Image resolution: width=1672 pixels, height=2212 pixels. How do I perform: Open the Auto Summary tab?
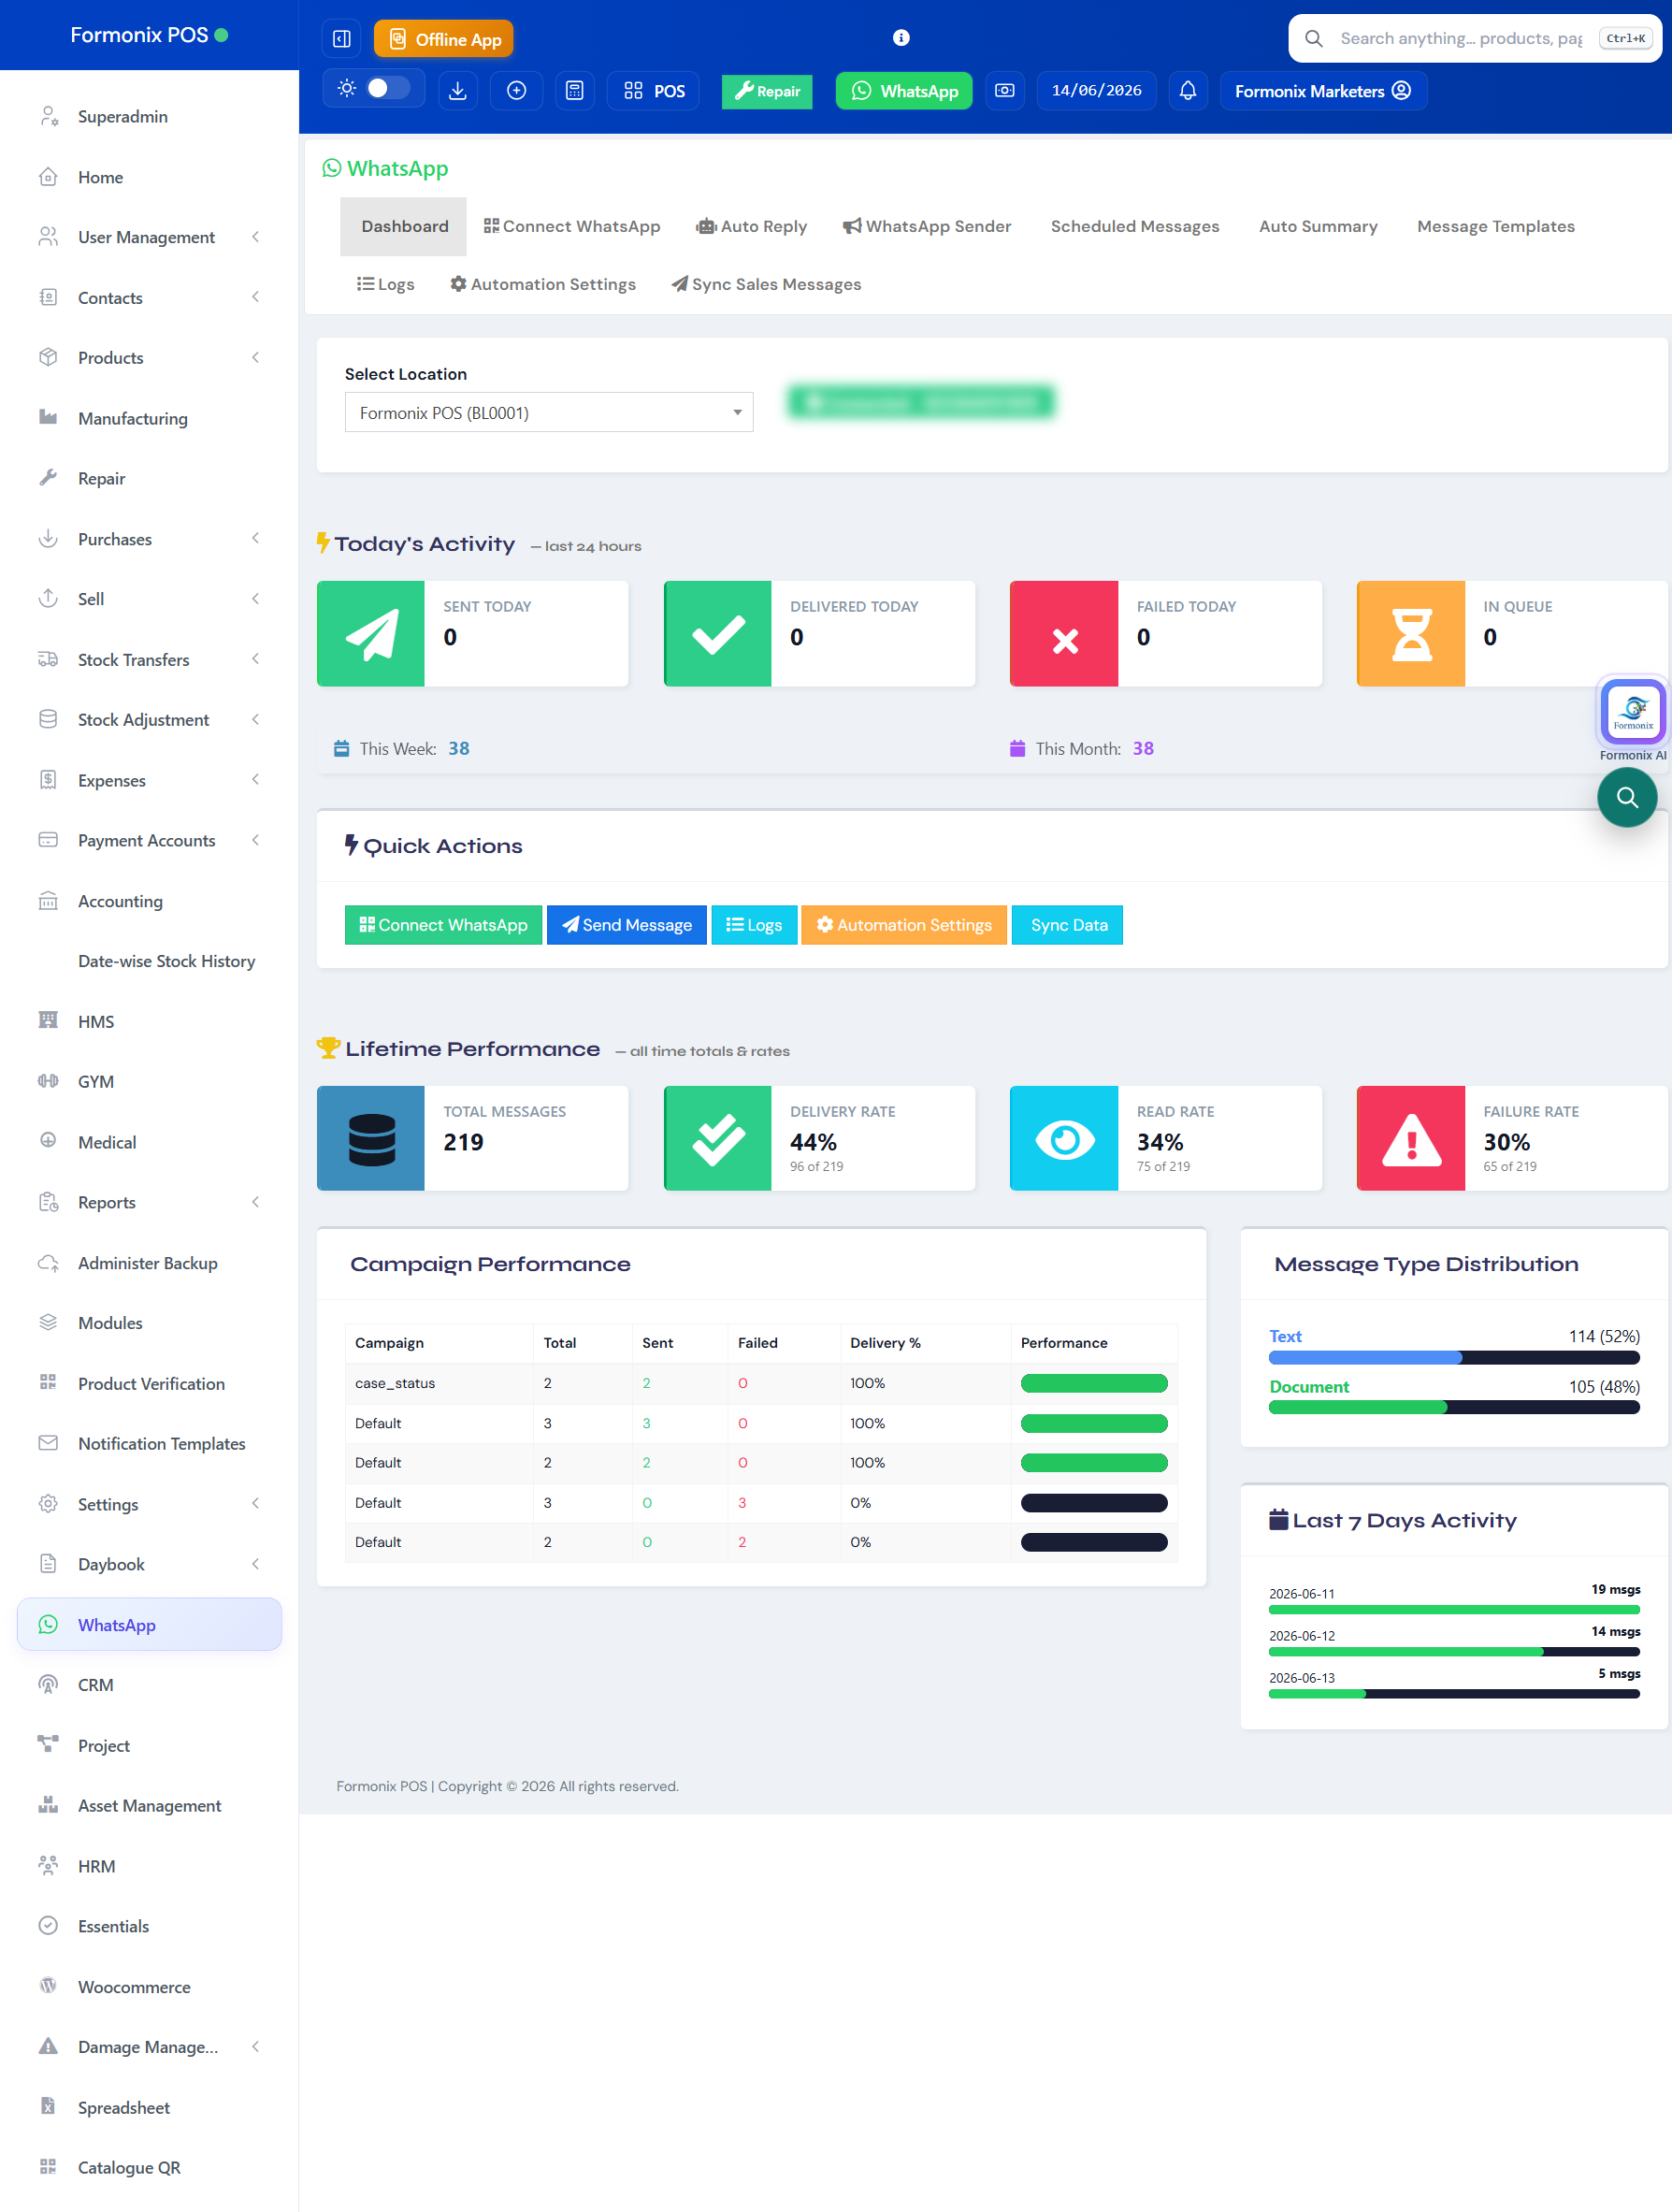click(1318, 226)
